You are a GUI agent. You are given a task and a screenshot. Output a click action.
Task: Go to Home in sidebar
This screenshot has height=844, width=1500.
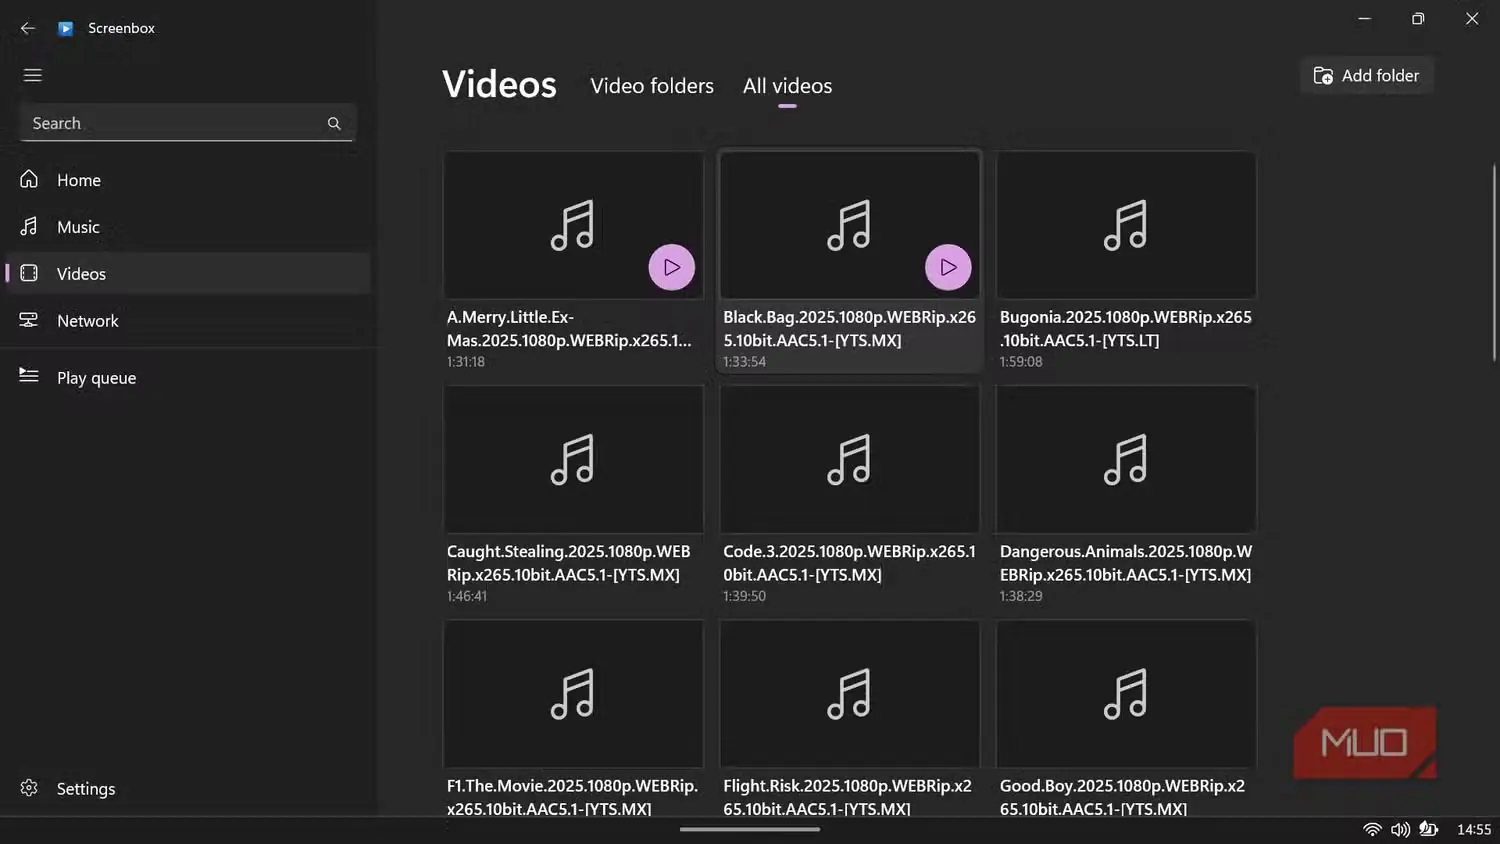pos(186,180)
